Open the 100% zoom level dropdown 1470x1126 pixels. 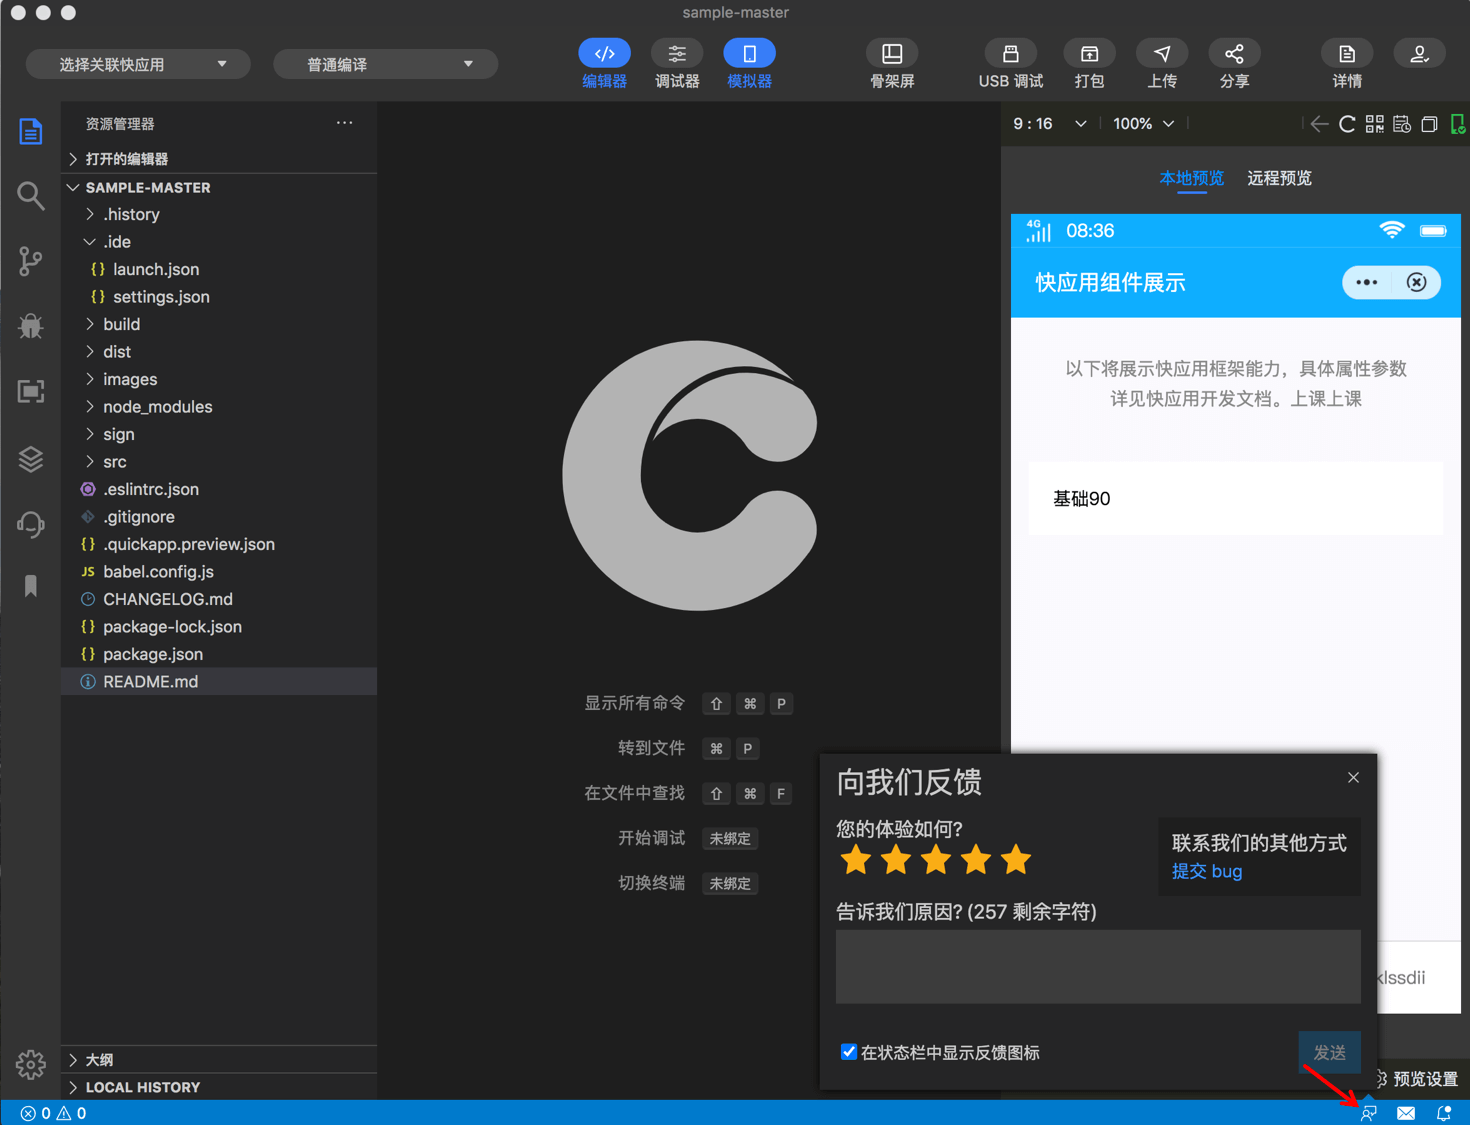[x=1142, y=123]
